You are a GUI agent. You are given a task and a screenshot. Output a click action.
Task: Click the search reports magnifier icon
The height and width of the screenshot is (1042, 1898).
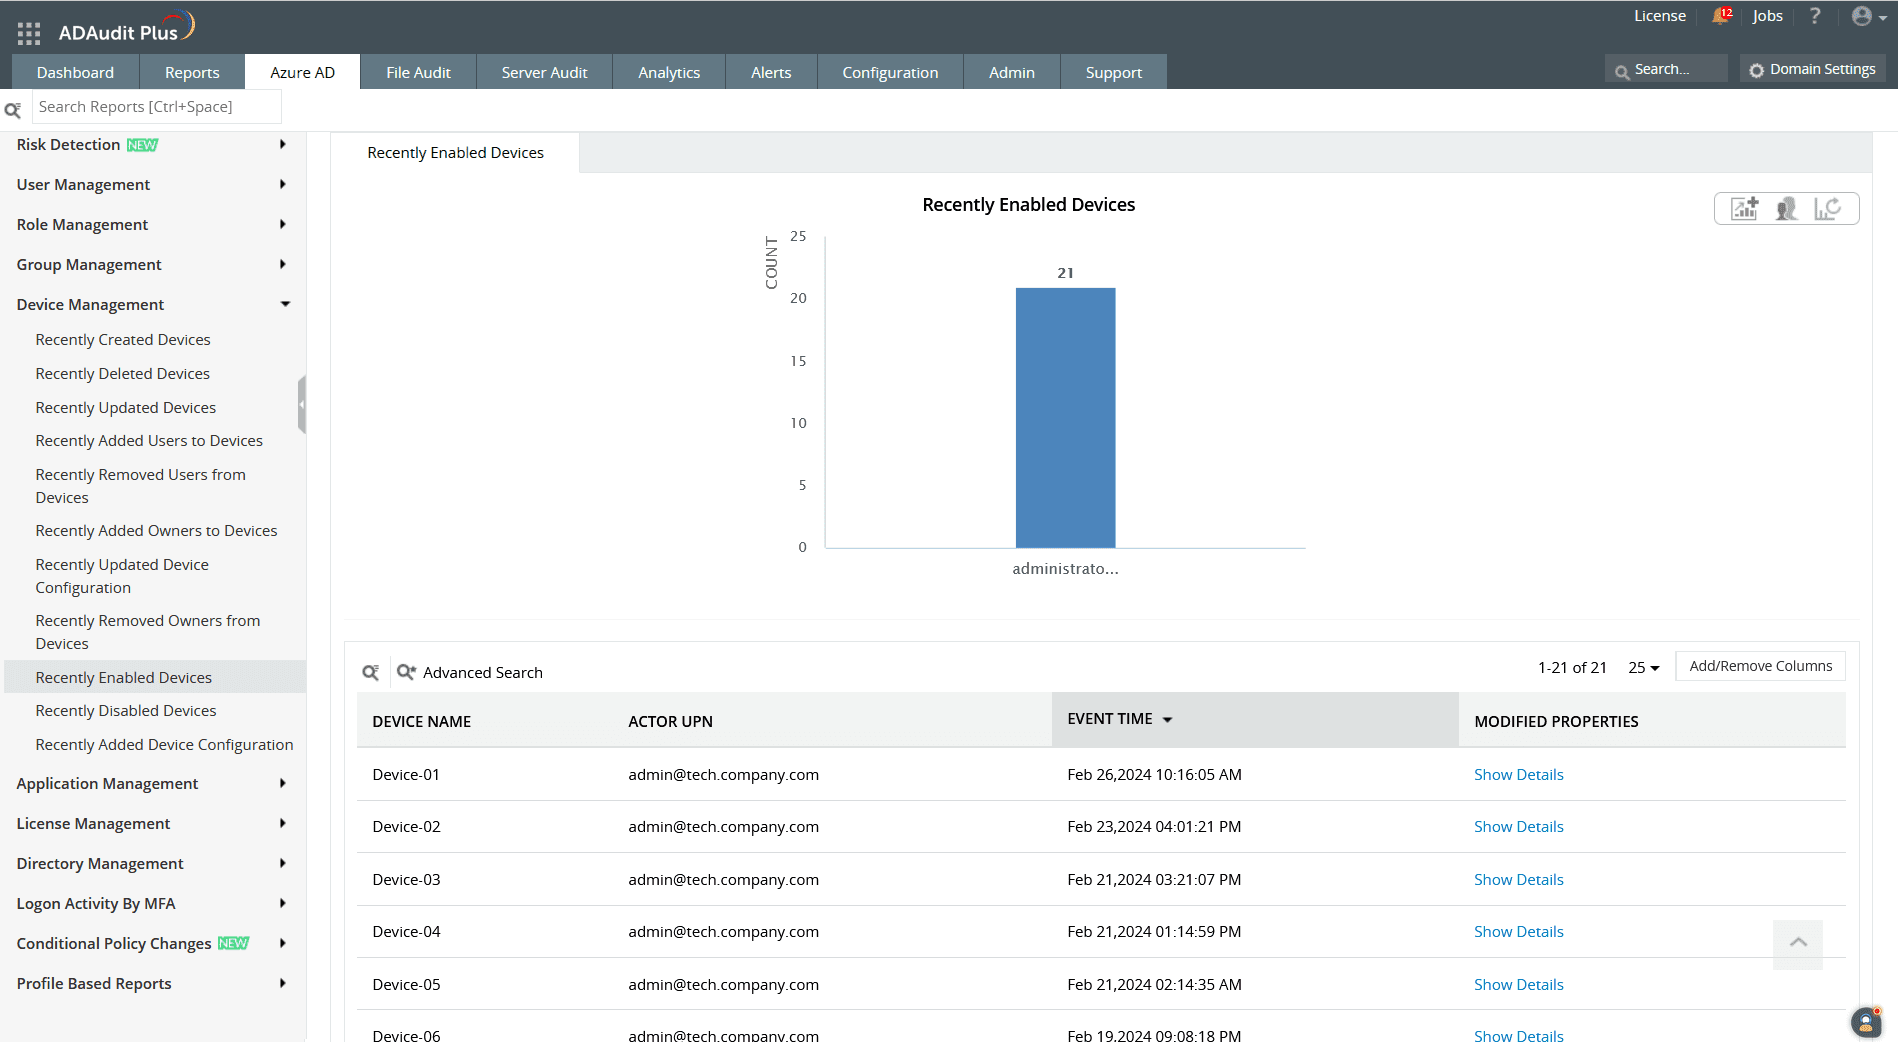click(13, 109)
